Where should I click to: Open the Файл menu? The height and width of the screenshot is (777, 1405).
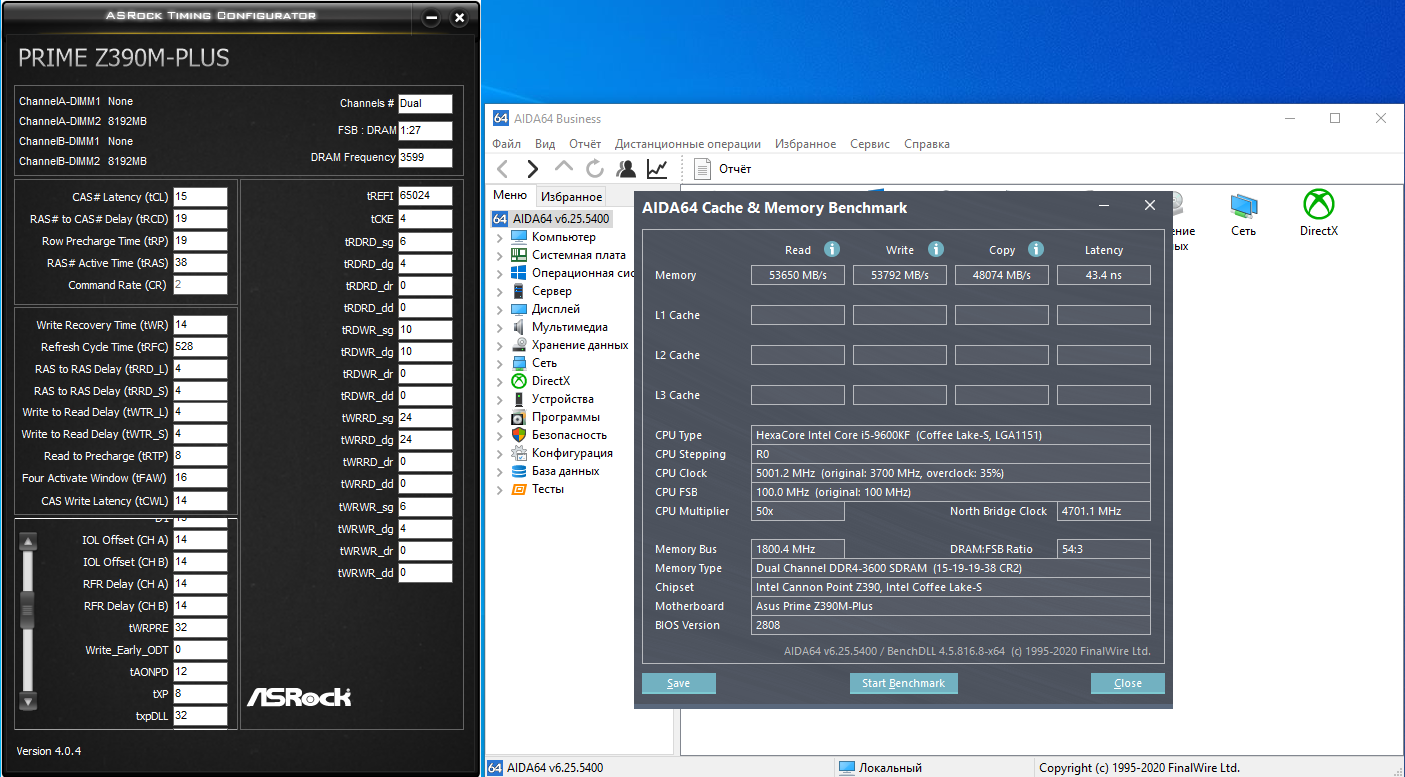tap(507, 144)
